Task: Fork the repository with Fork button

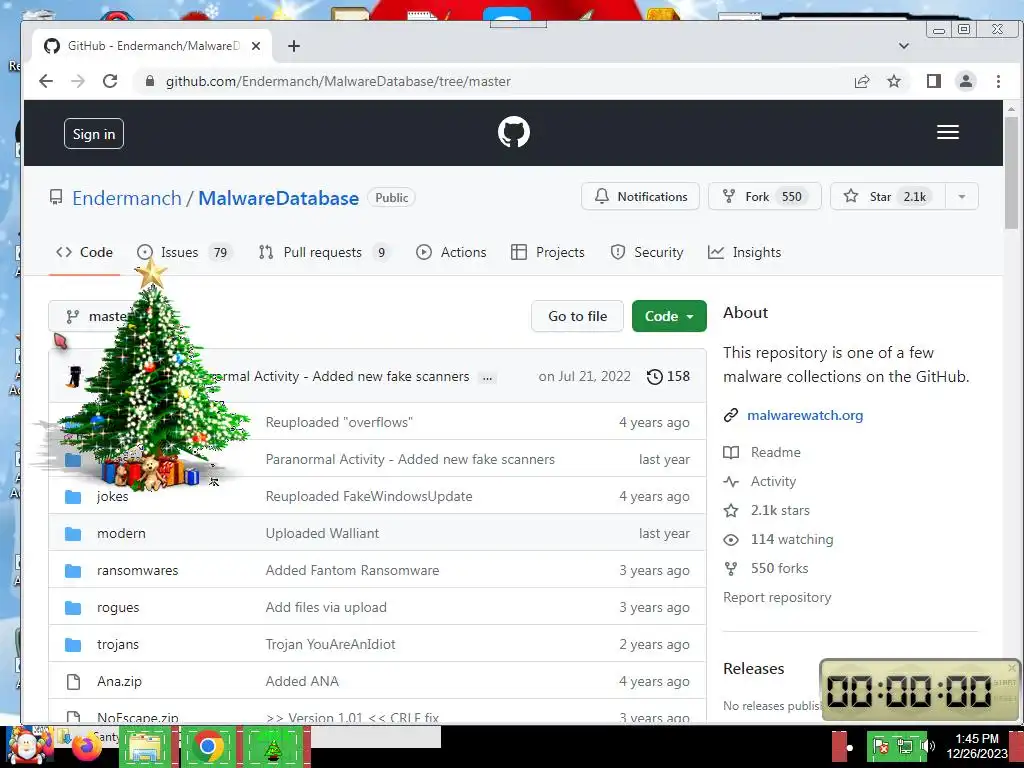Action: pyautogui.click(x=764, y=197)
